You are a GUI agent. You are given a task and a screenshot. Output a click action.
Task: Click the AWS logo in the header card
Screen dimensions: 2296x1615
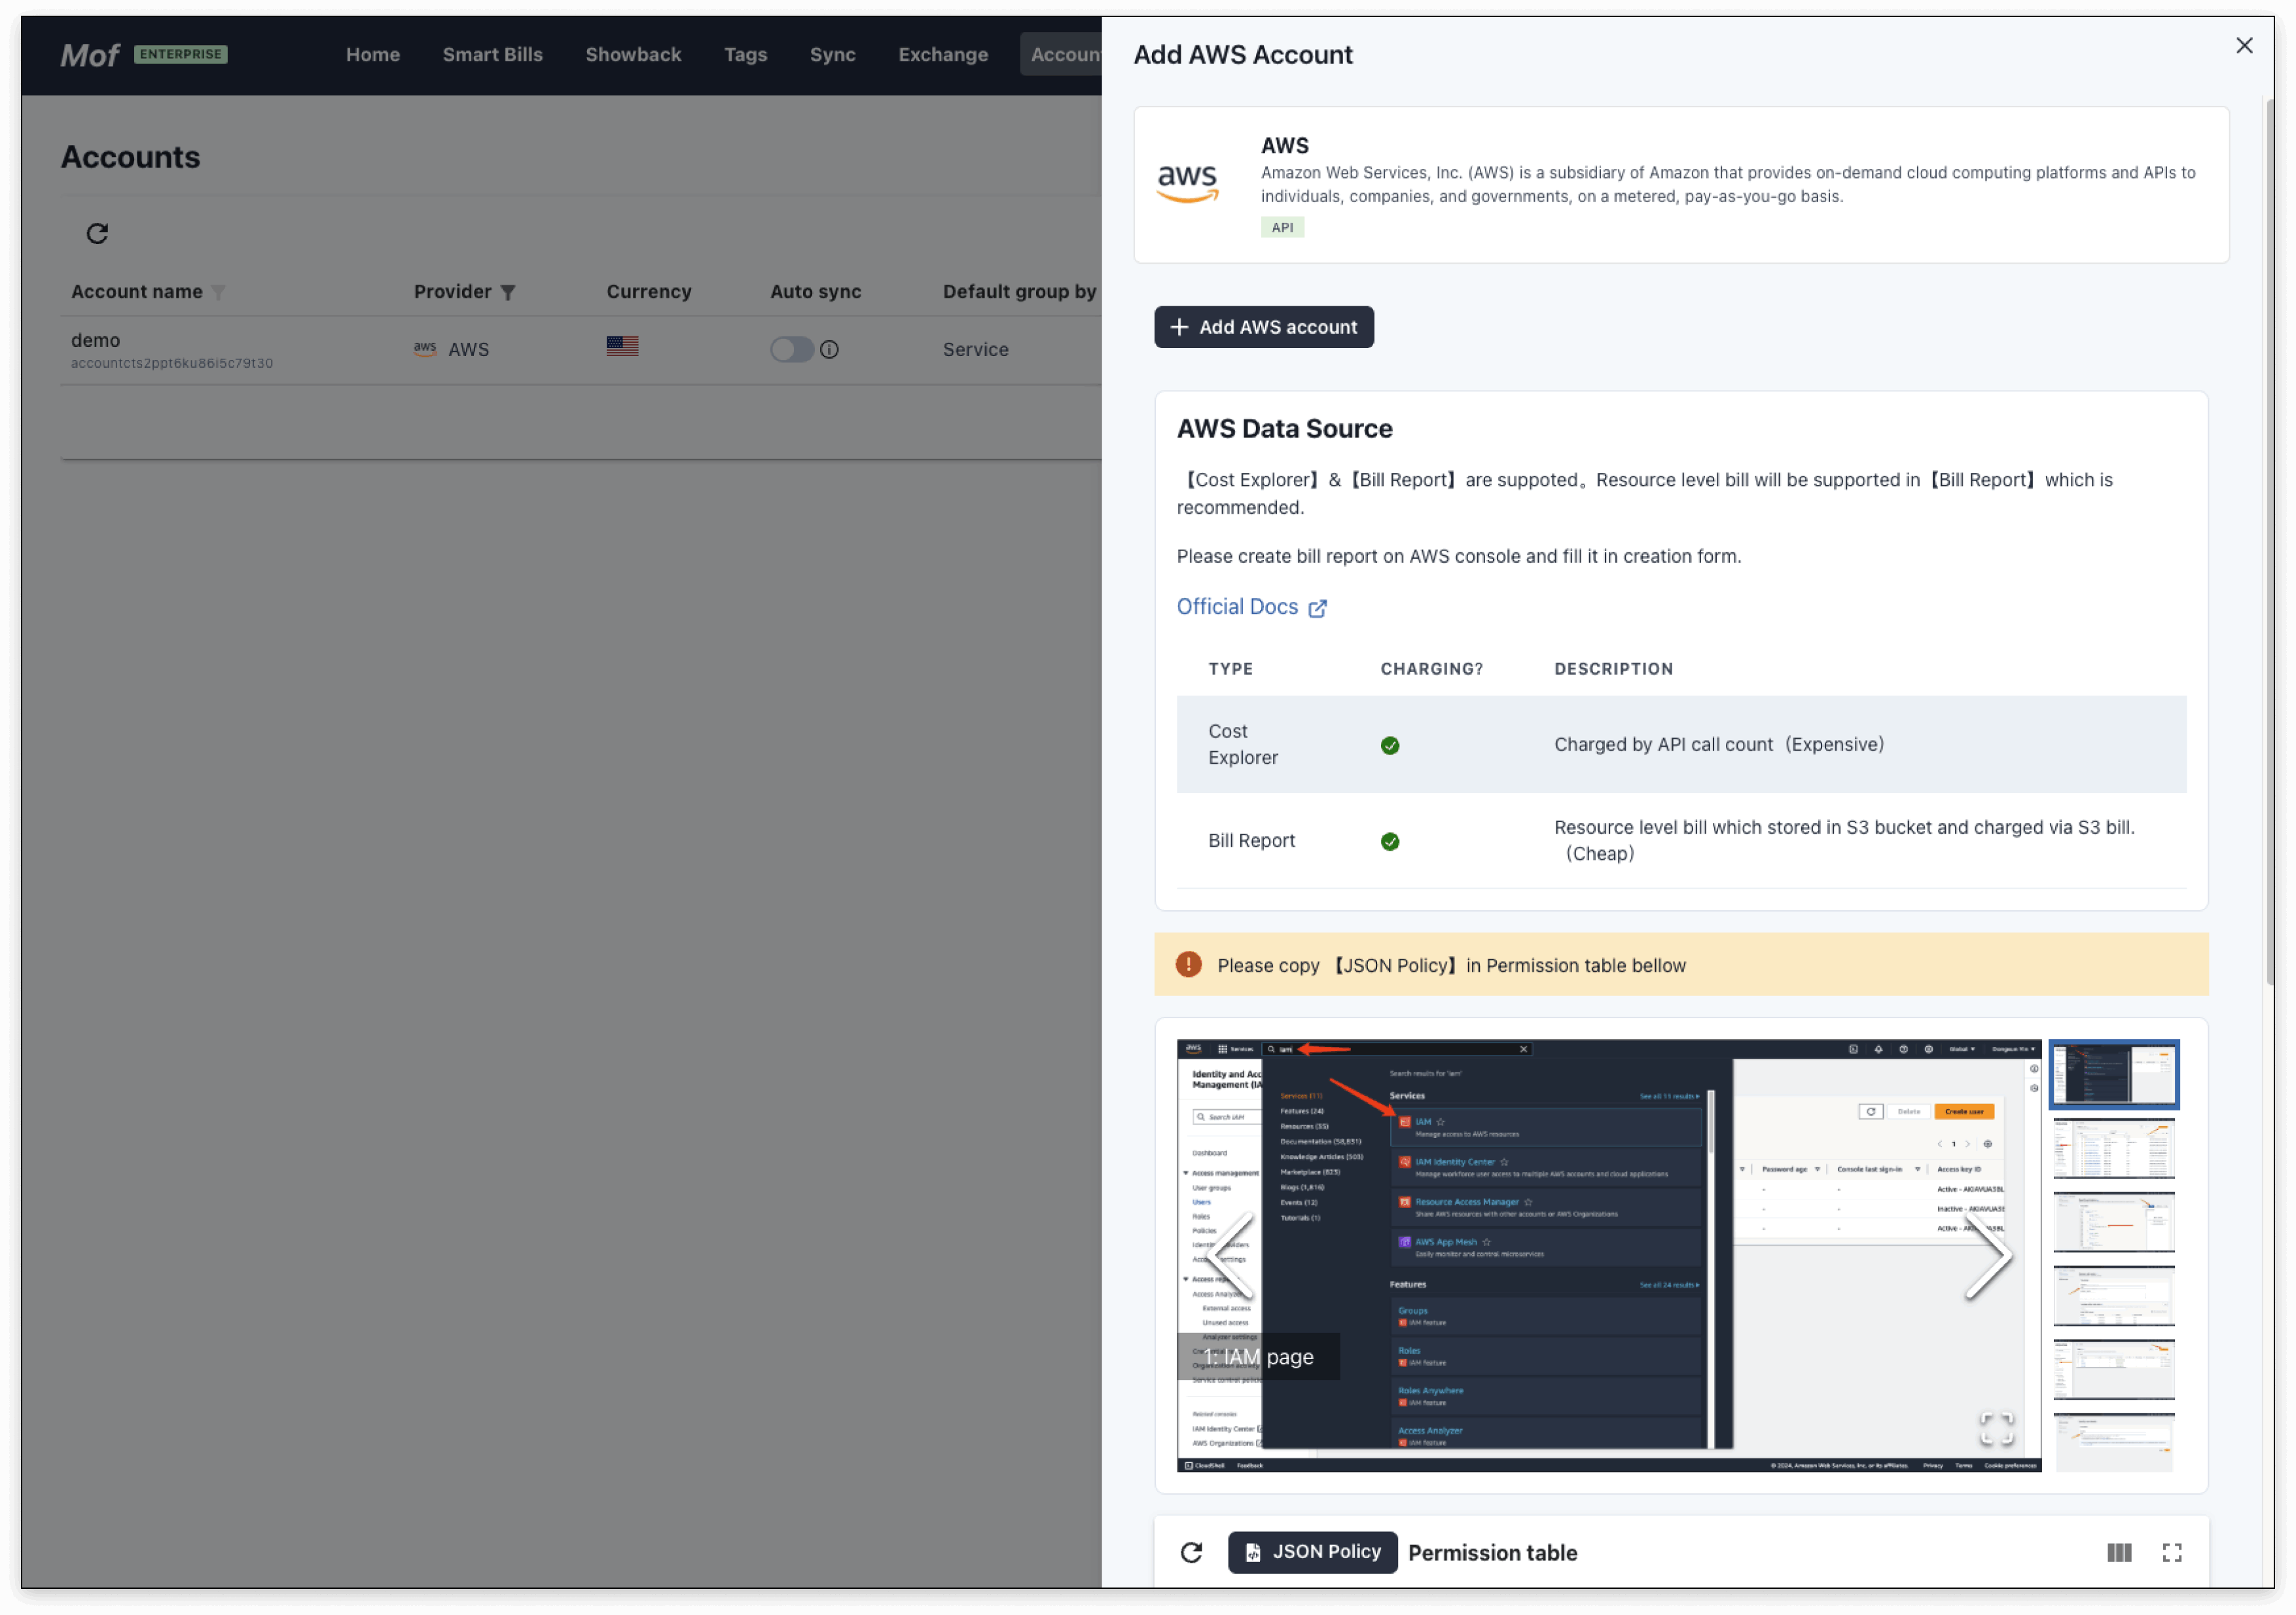(x=1187, y=184)
